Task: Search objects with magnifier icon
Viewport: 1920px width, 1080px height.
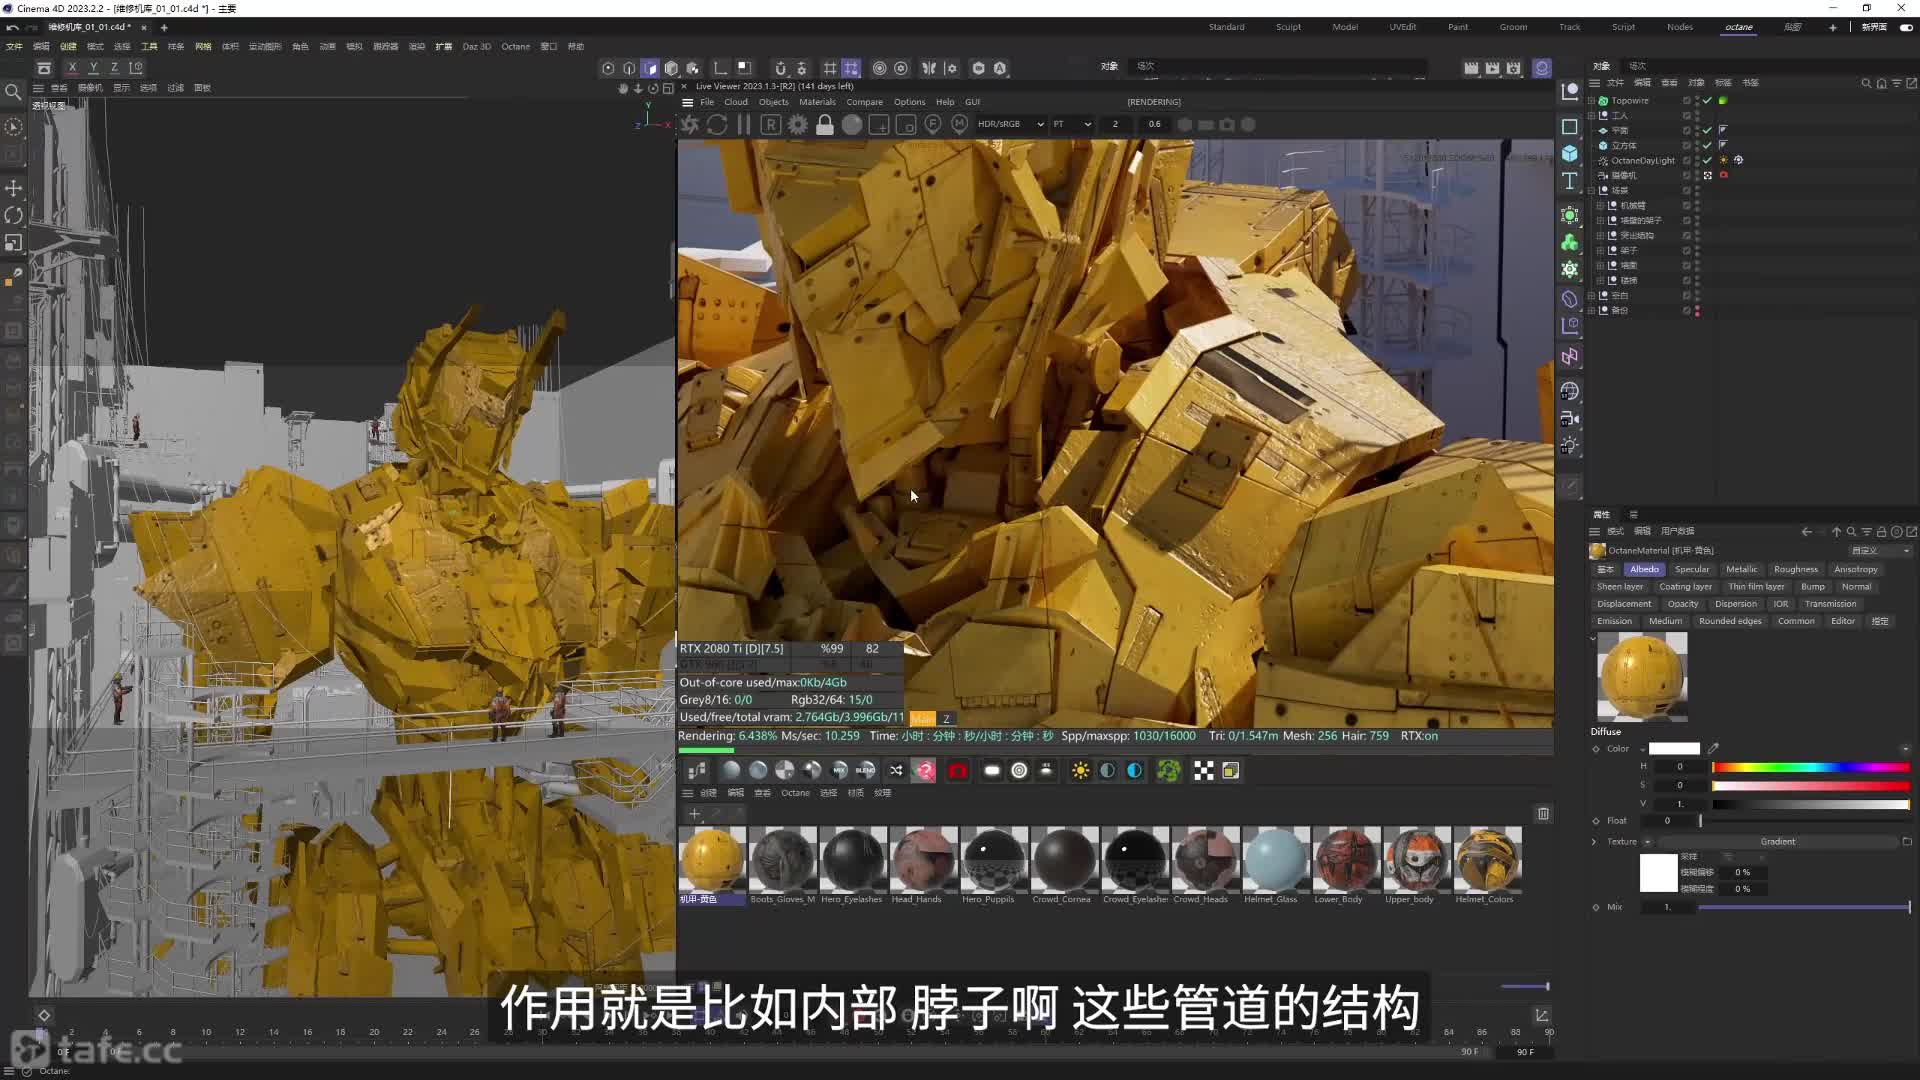Action: coord(1866,83)
